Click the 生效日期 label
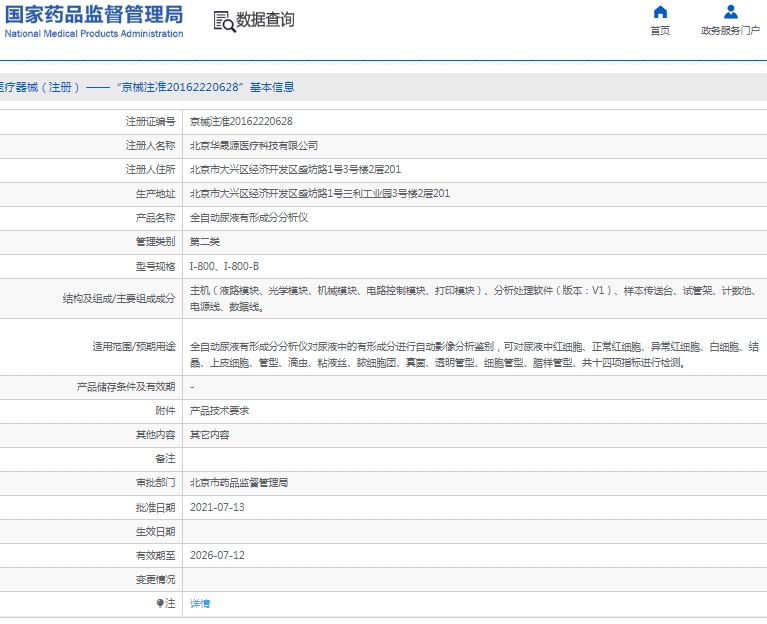This screenshot has height=624, width=767. pyautogui.click(x=156, y=532)
